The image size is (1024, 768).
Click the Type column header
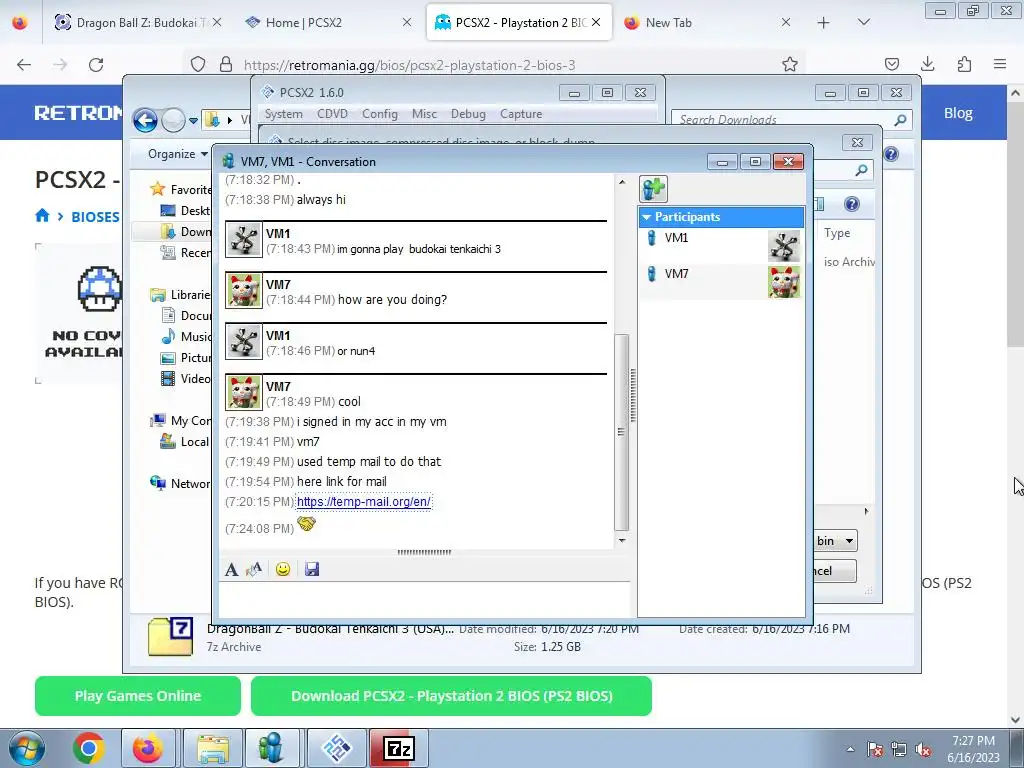click(837, 232)
